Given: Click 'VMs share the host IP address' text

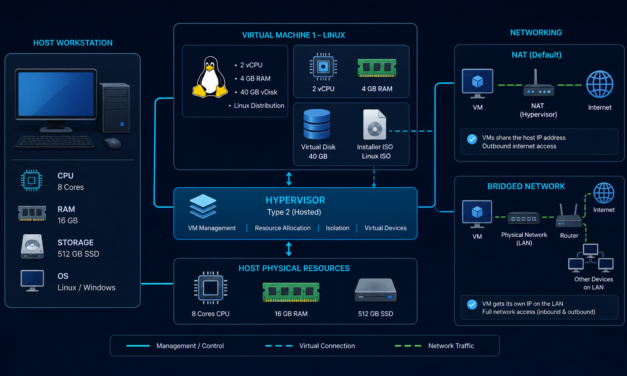Looking at the screenshot, I should click(523, 138).
